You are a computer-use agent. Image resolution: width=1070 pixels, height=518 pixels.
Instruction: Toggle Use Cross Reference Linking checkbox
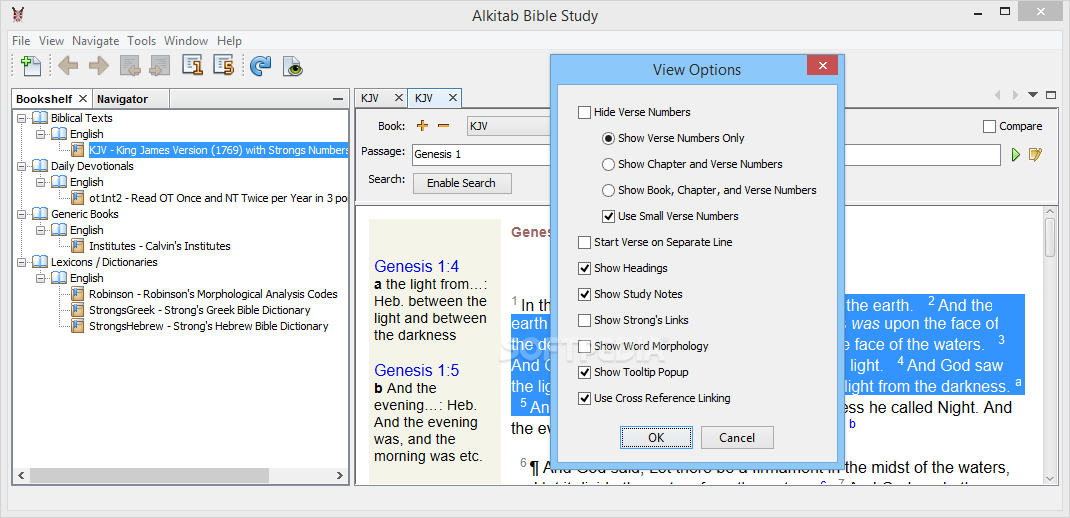click(584, 398)
